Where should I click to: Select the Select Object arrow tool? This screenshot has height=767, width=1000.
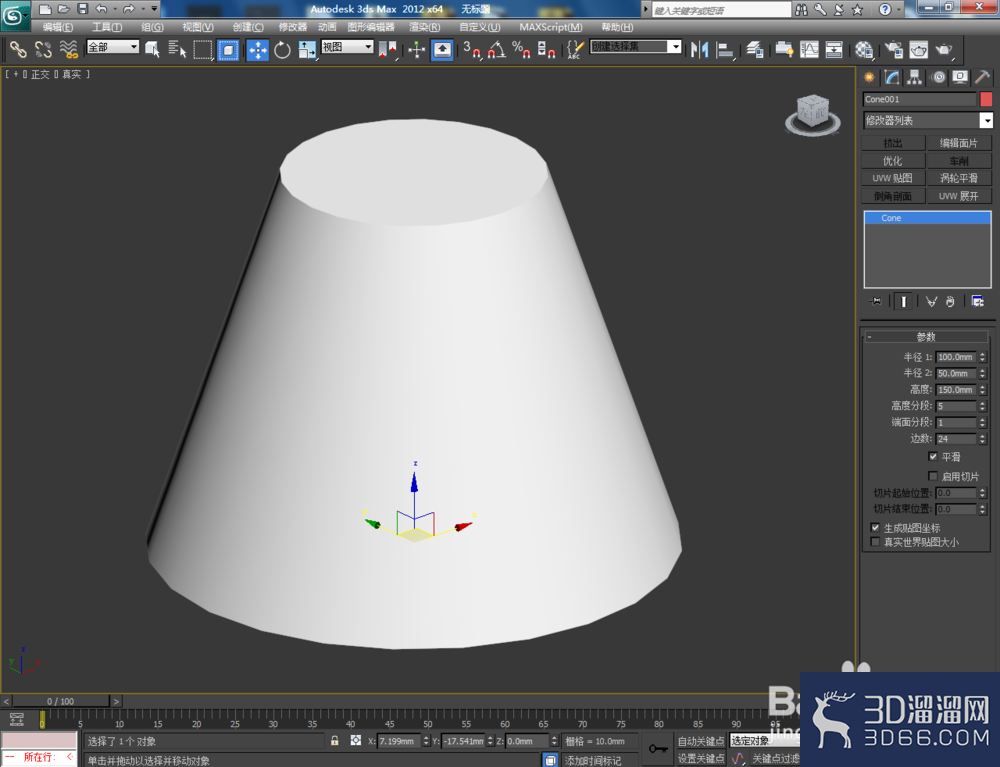pyautogui.click(x=152, y=50)
